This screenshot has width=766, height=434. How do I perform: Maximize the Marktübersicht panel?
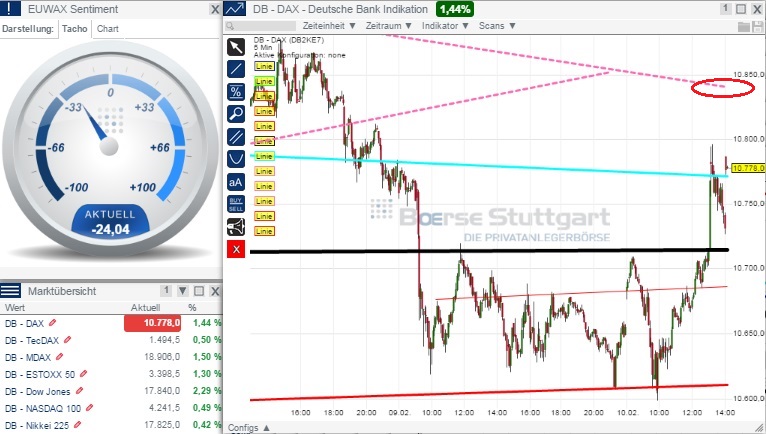(199, 291)
